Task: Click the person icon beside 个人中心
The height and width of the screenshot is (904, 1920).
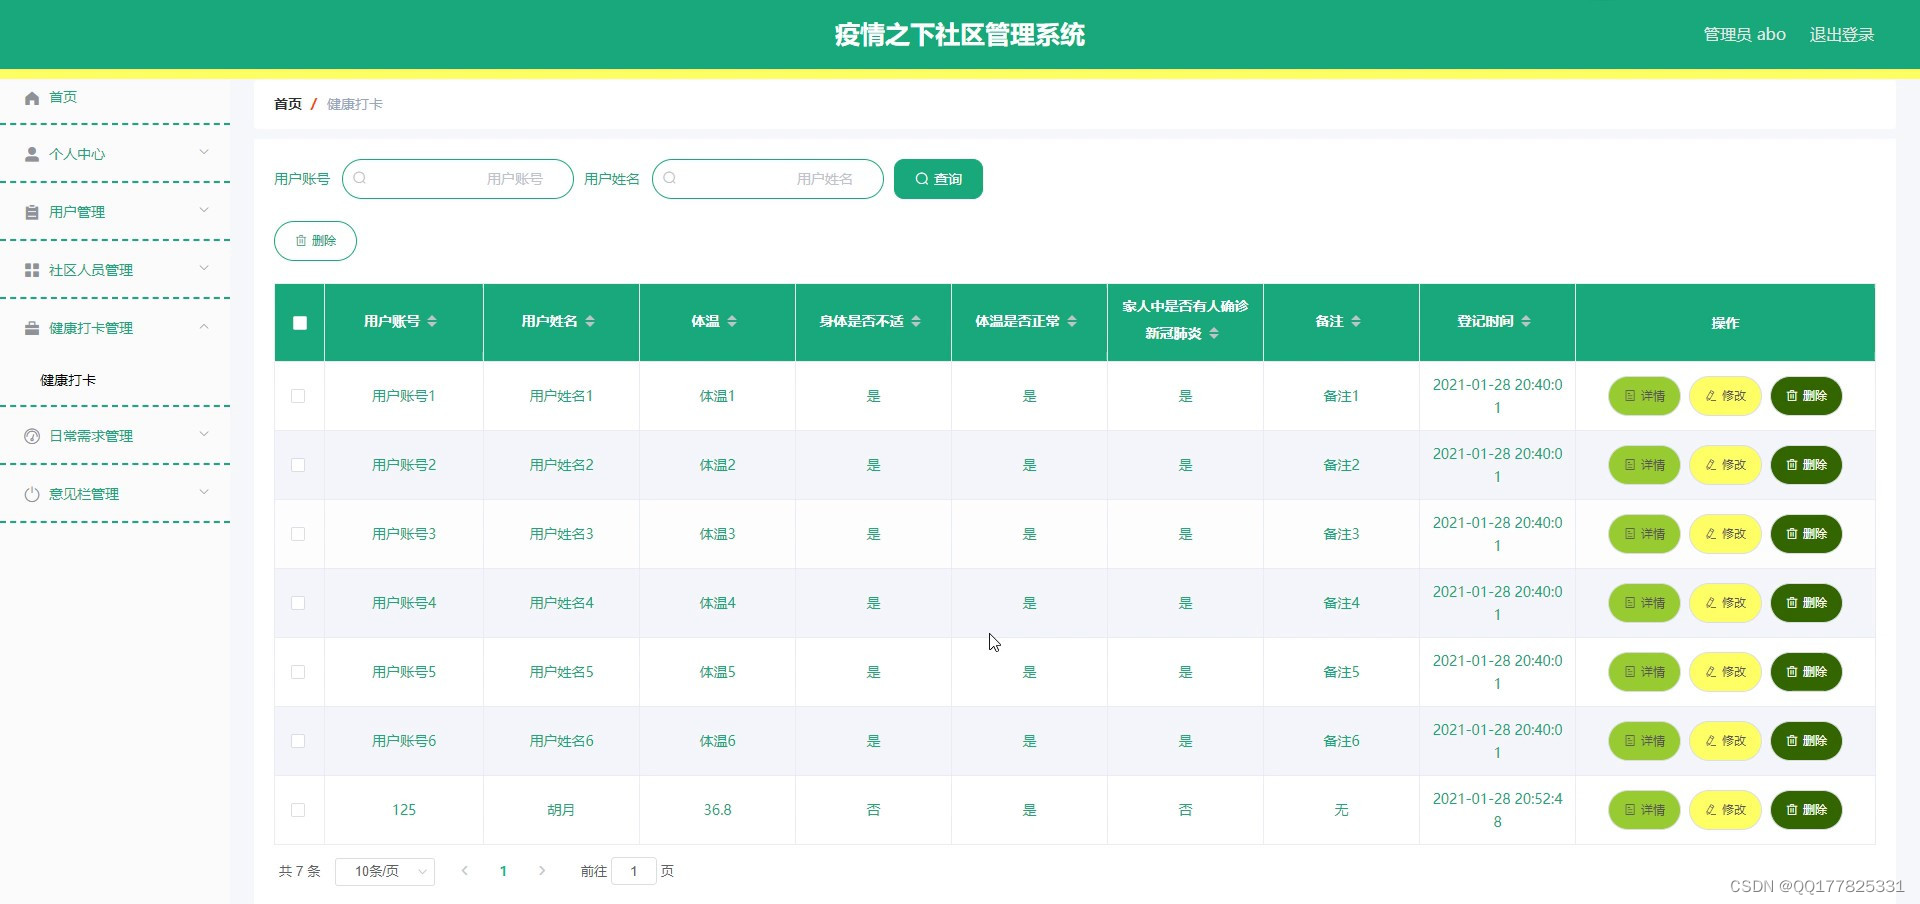Action: click(32, 154)
